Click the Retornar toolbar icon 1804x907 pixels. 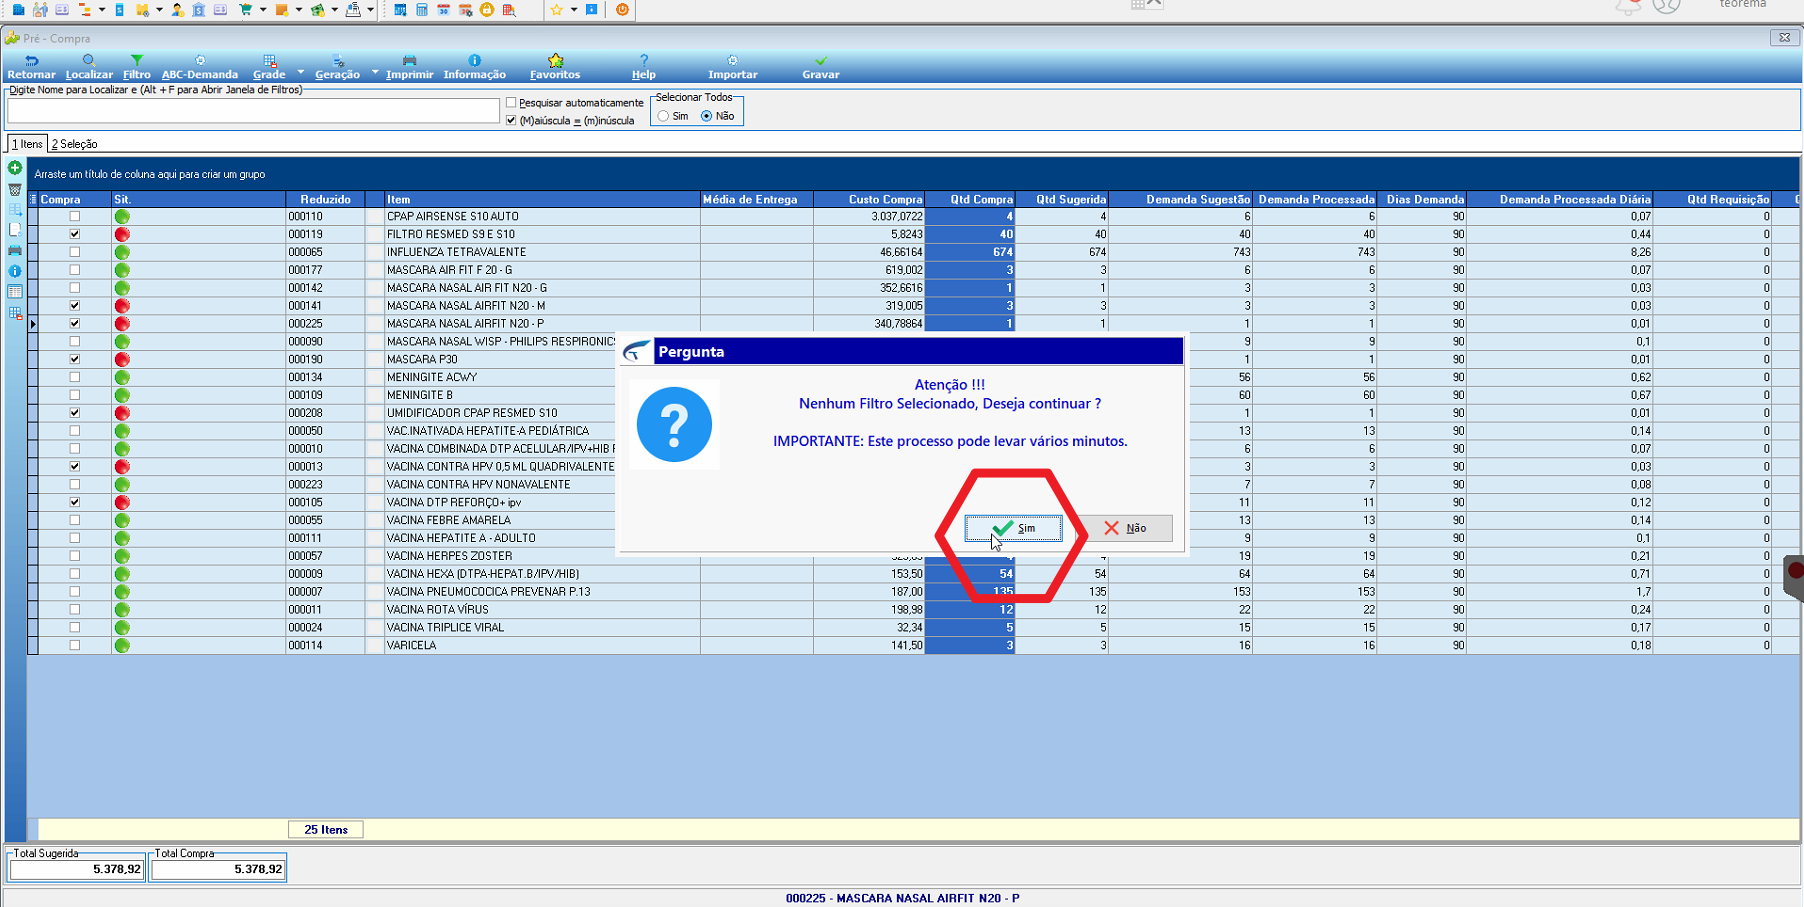(x=31, y=67)
